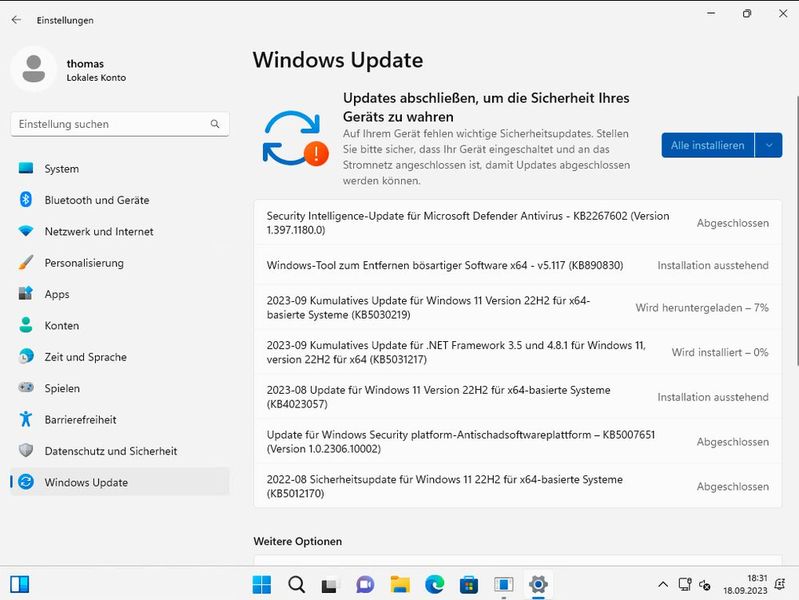The image size is (799, 600).
Task: Go to Spielen settings
Action: 120,388
